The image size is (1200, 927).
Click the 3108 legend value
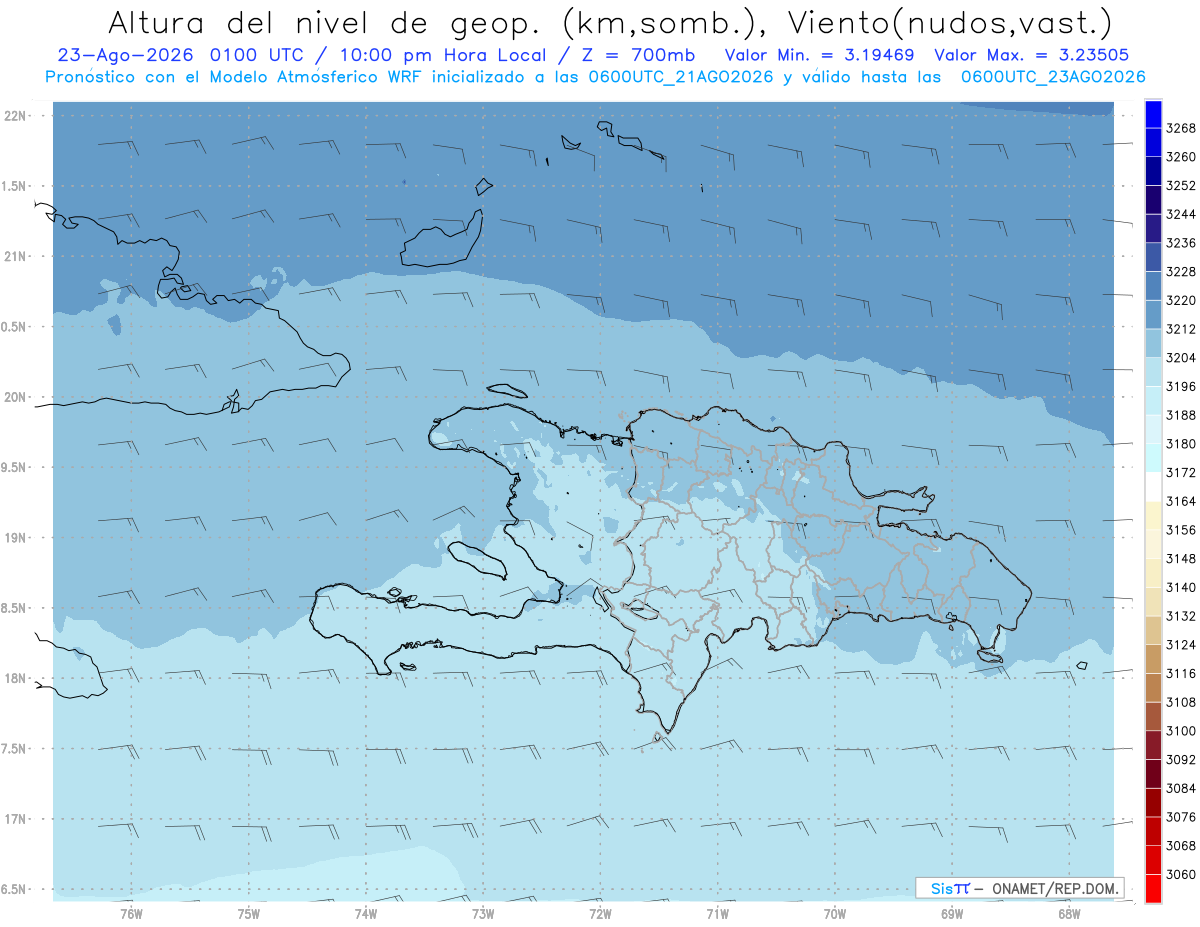(1181, 702)
